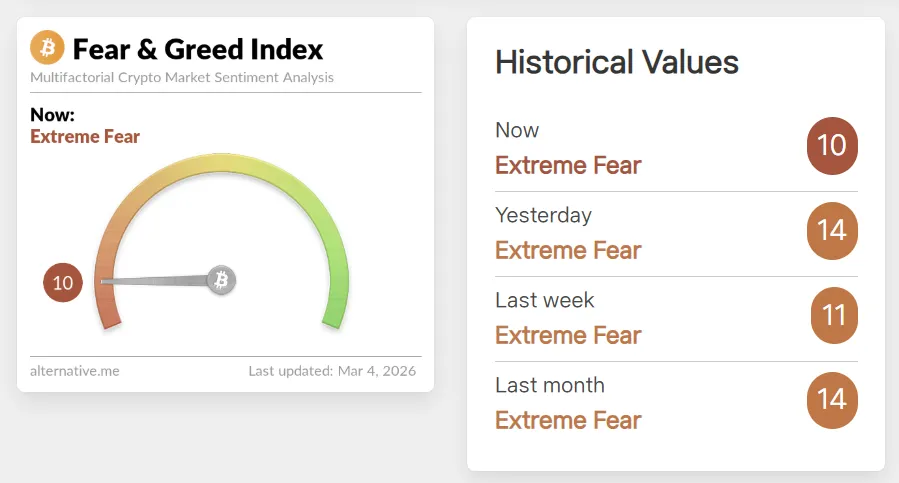Click the Last updated Mar 4, 2026 text
The image size is (899, 483).
coord(332,371)
